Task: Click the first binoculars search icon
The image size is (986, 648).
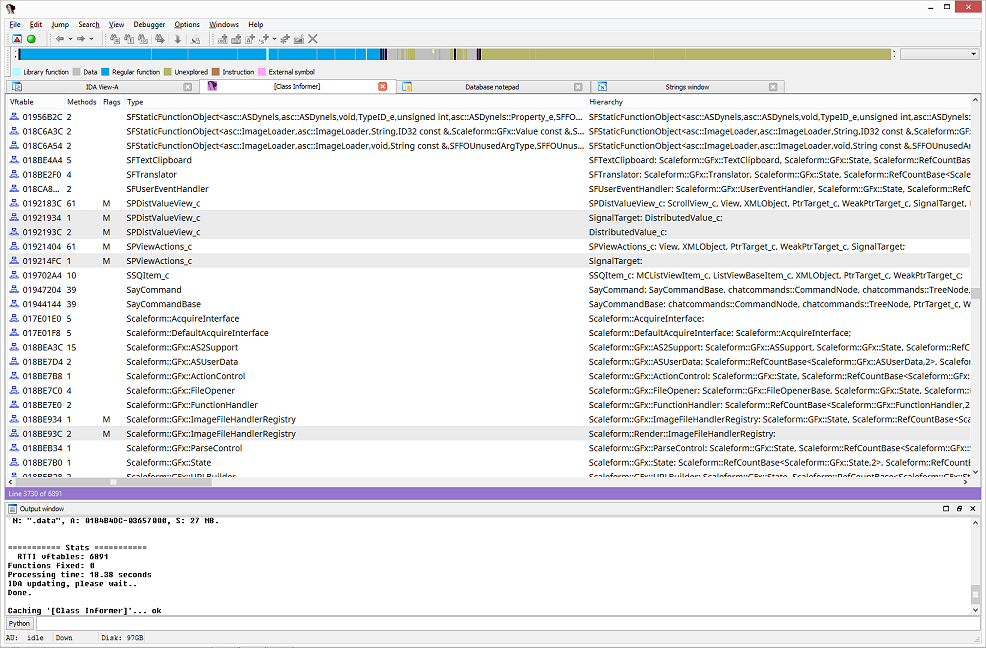Action: click(x=115, y=39)
